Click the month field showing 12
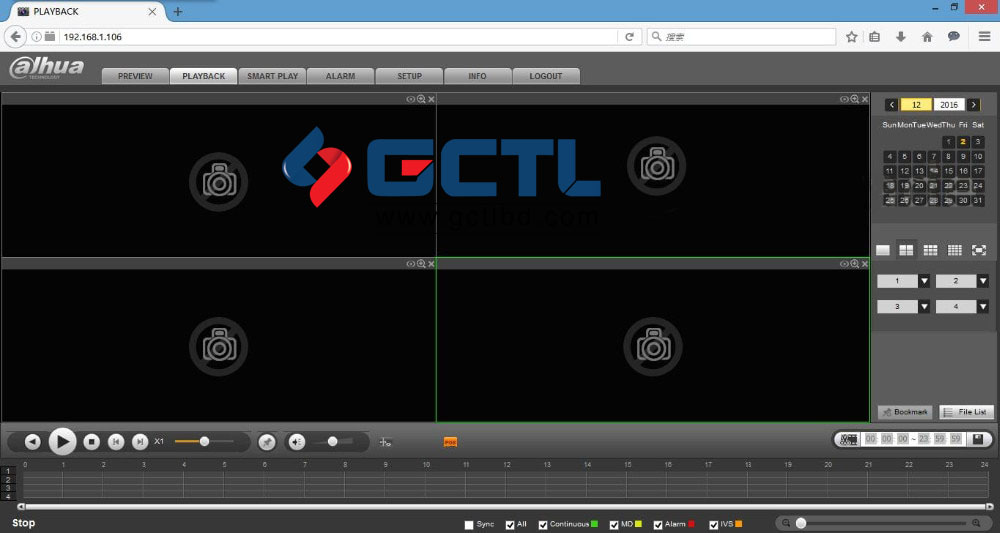Image resolution: width=1000 pixels, height=533 pixels. [x=916, y=105]
